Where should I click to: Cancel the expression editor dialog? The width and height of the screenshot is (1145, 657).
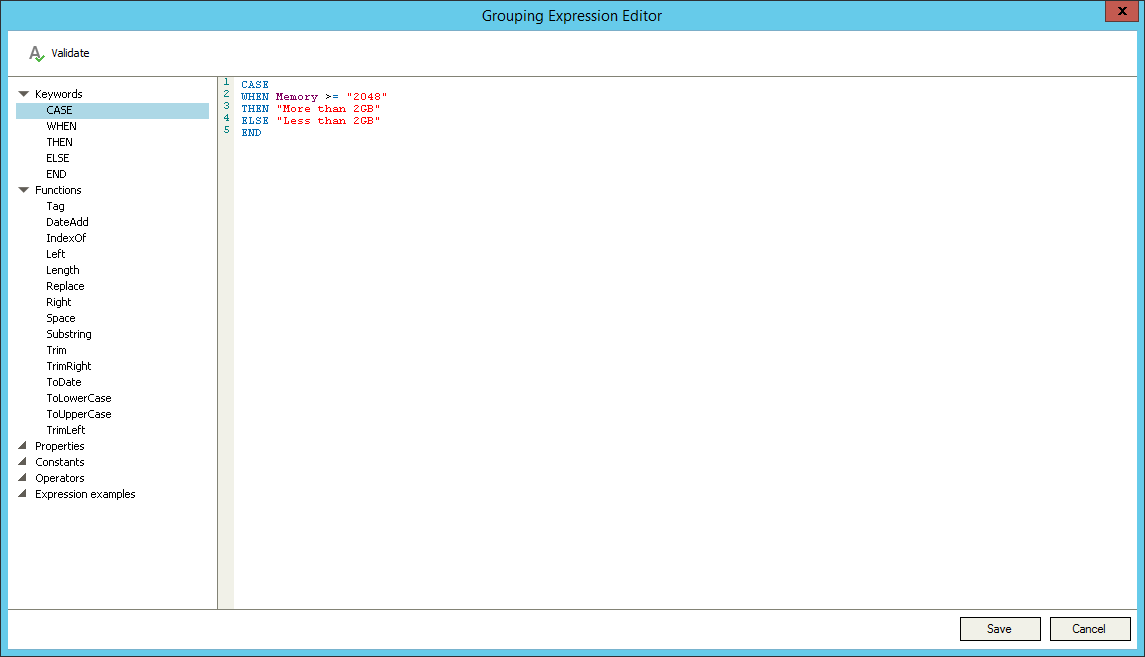tap(1090, 629)
